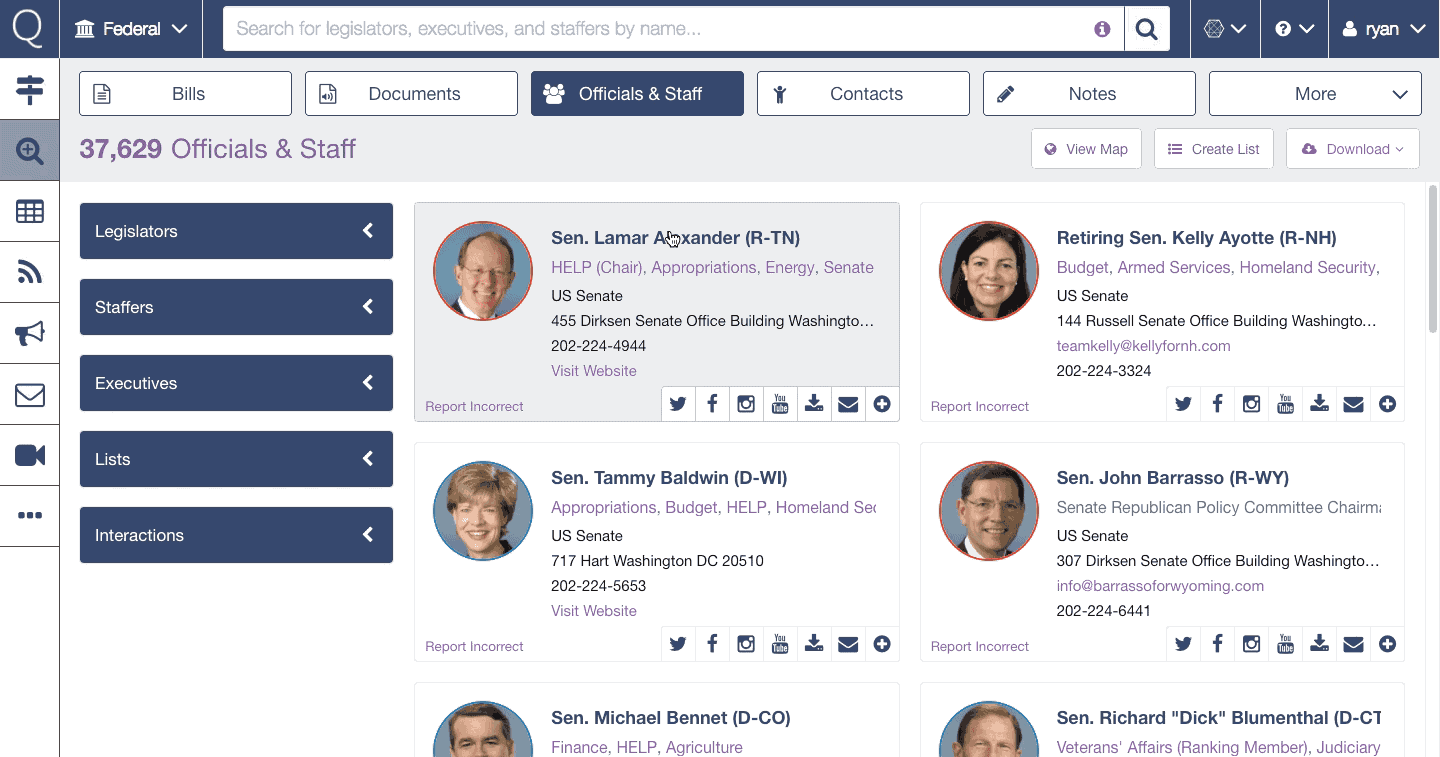
Task: Open the video camera sidebar icon
Action: pyautogui.click(x=30, y=456)
